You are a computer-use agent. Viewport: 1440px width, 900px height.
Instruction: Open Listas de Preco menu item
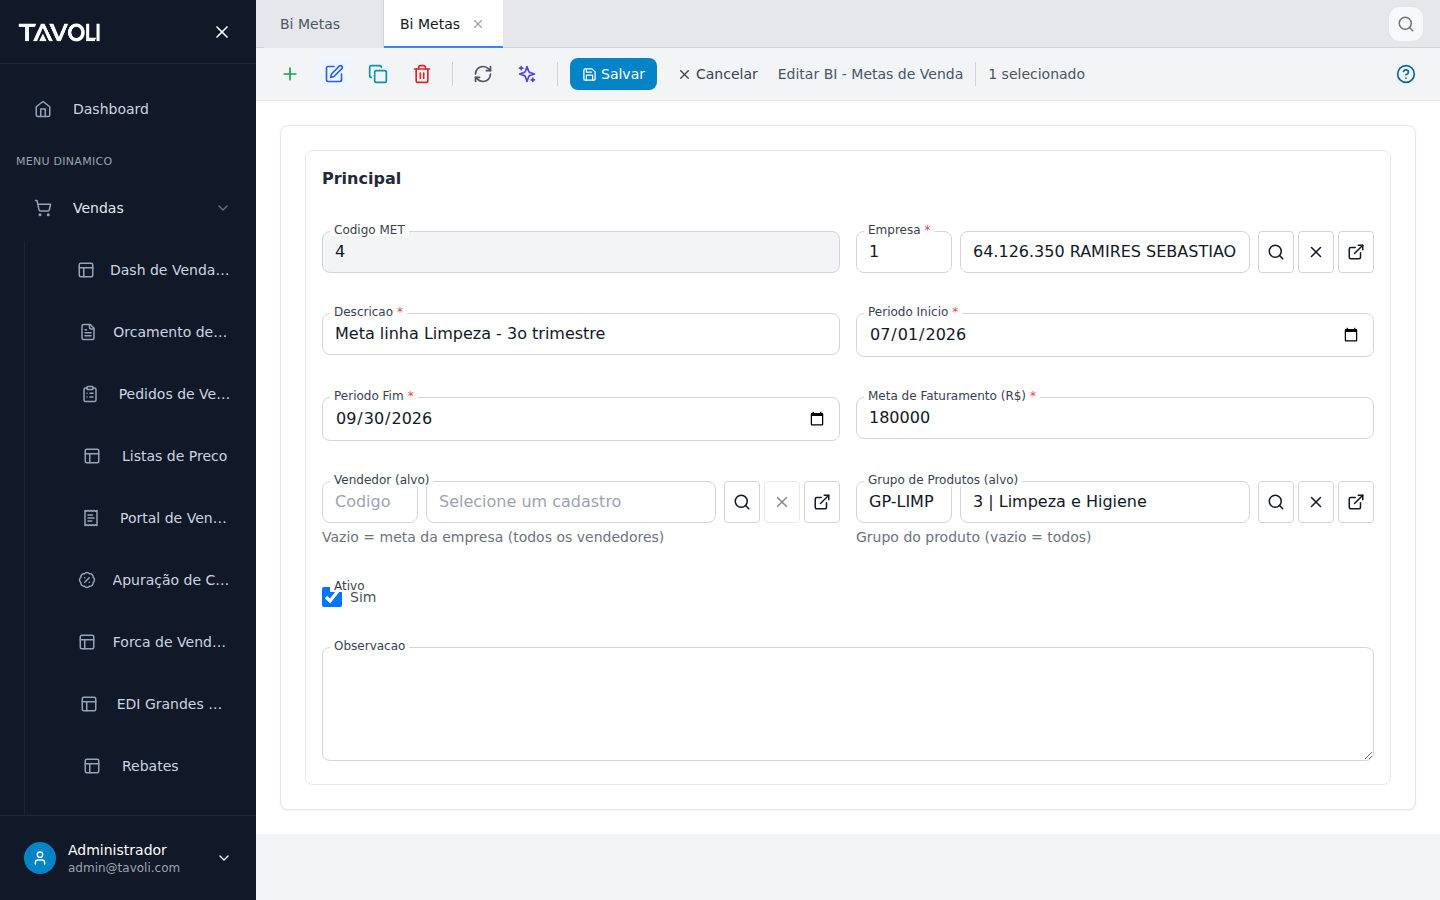154,456
